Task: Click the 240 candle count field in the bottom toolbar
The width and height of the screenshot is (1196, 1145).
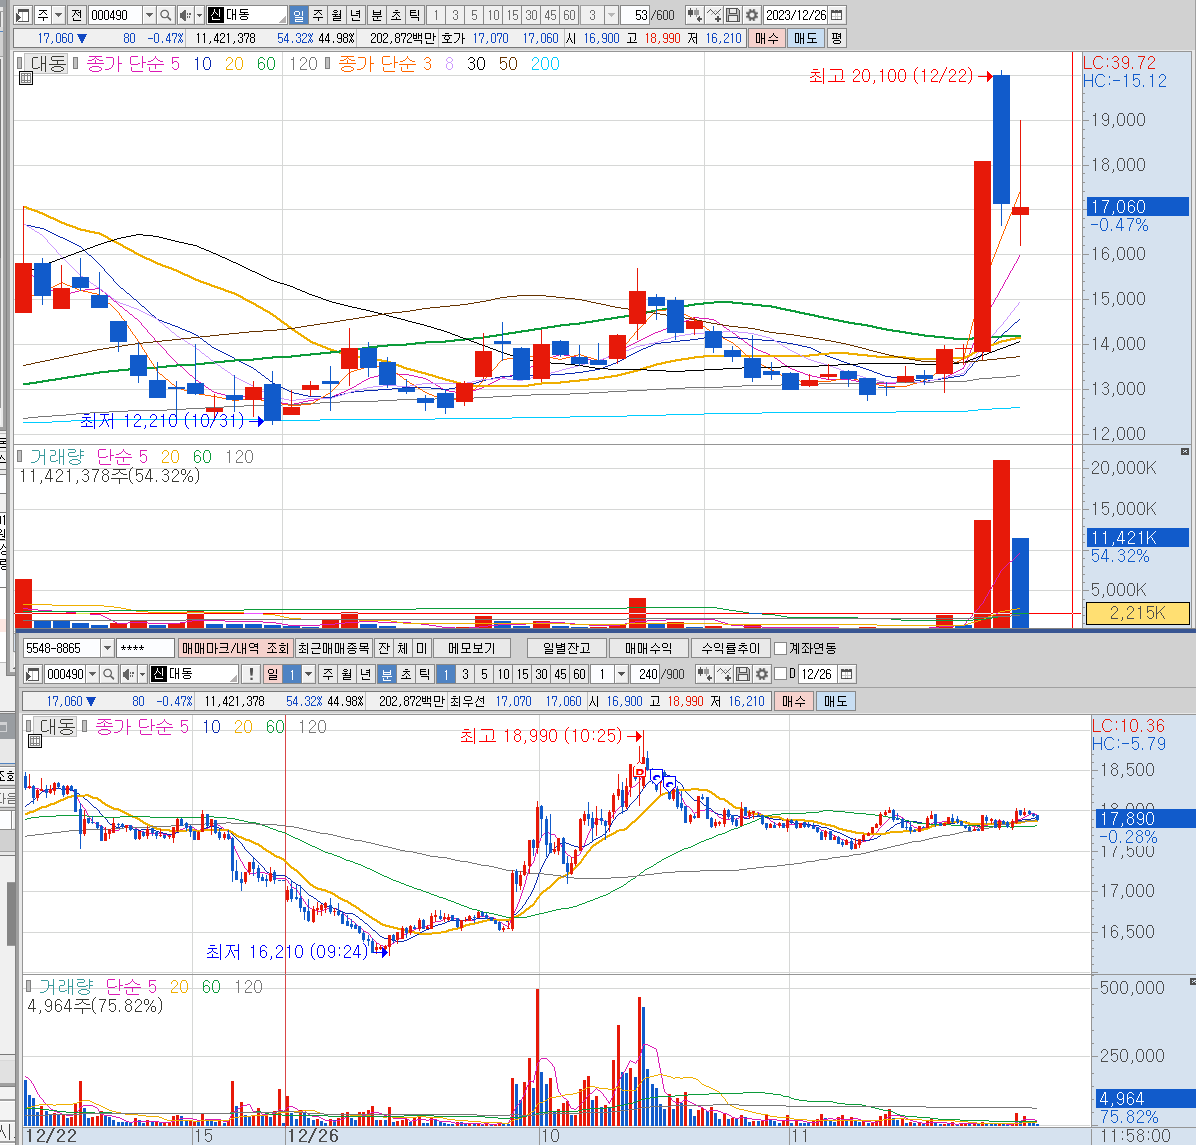Action: [645, 674]
